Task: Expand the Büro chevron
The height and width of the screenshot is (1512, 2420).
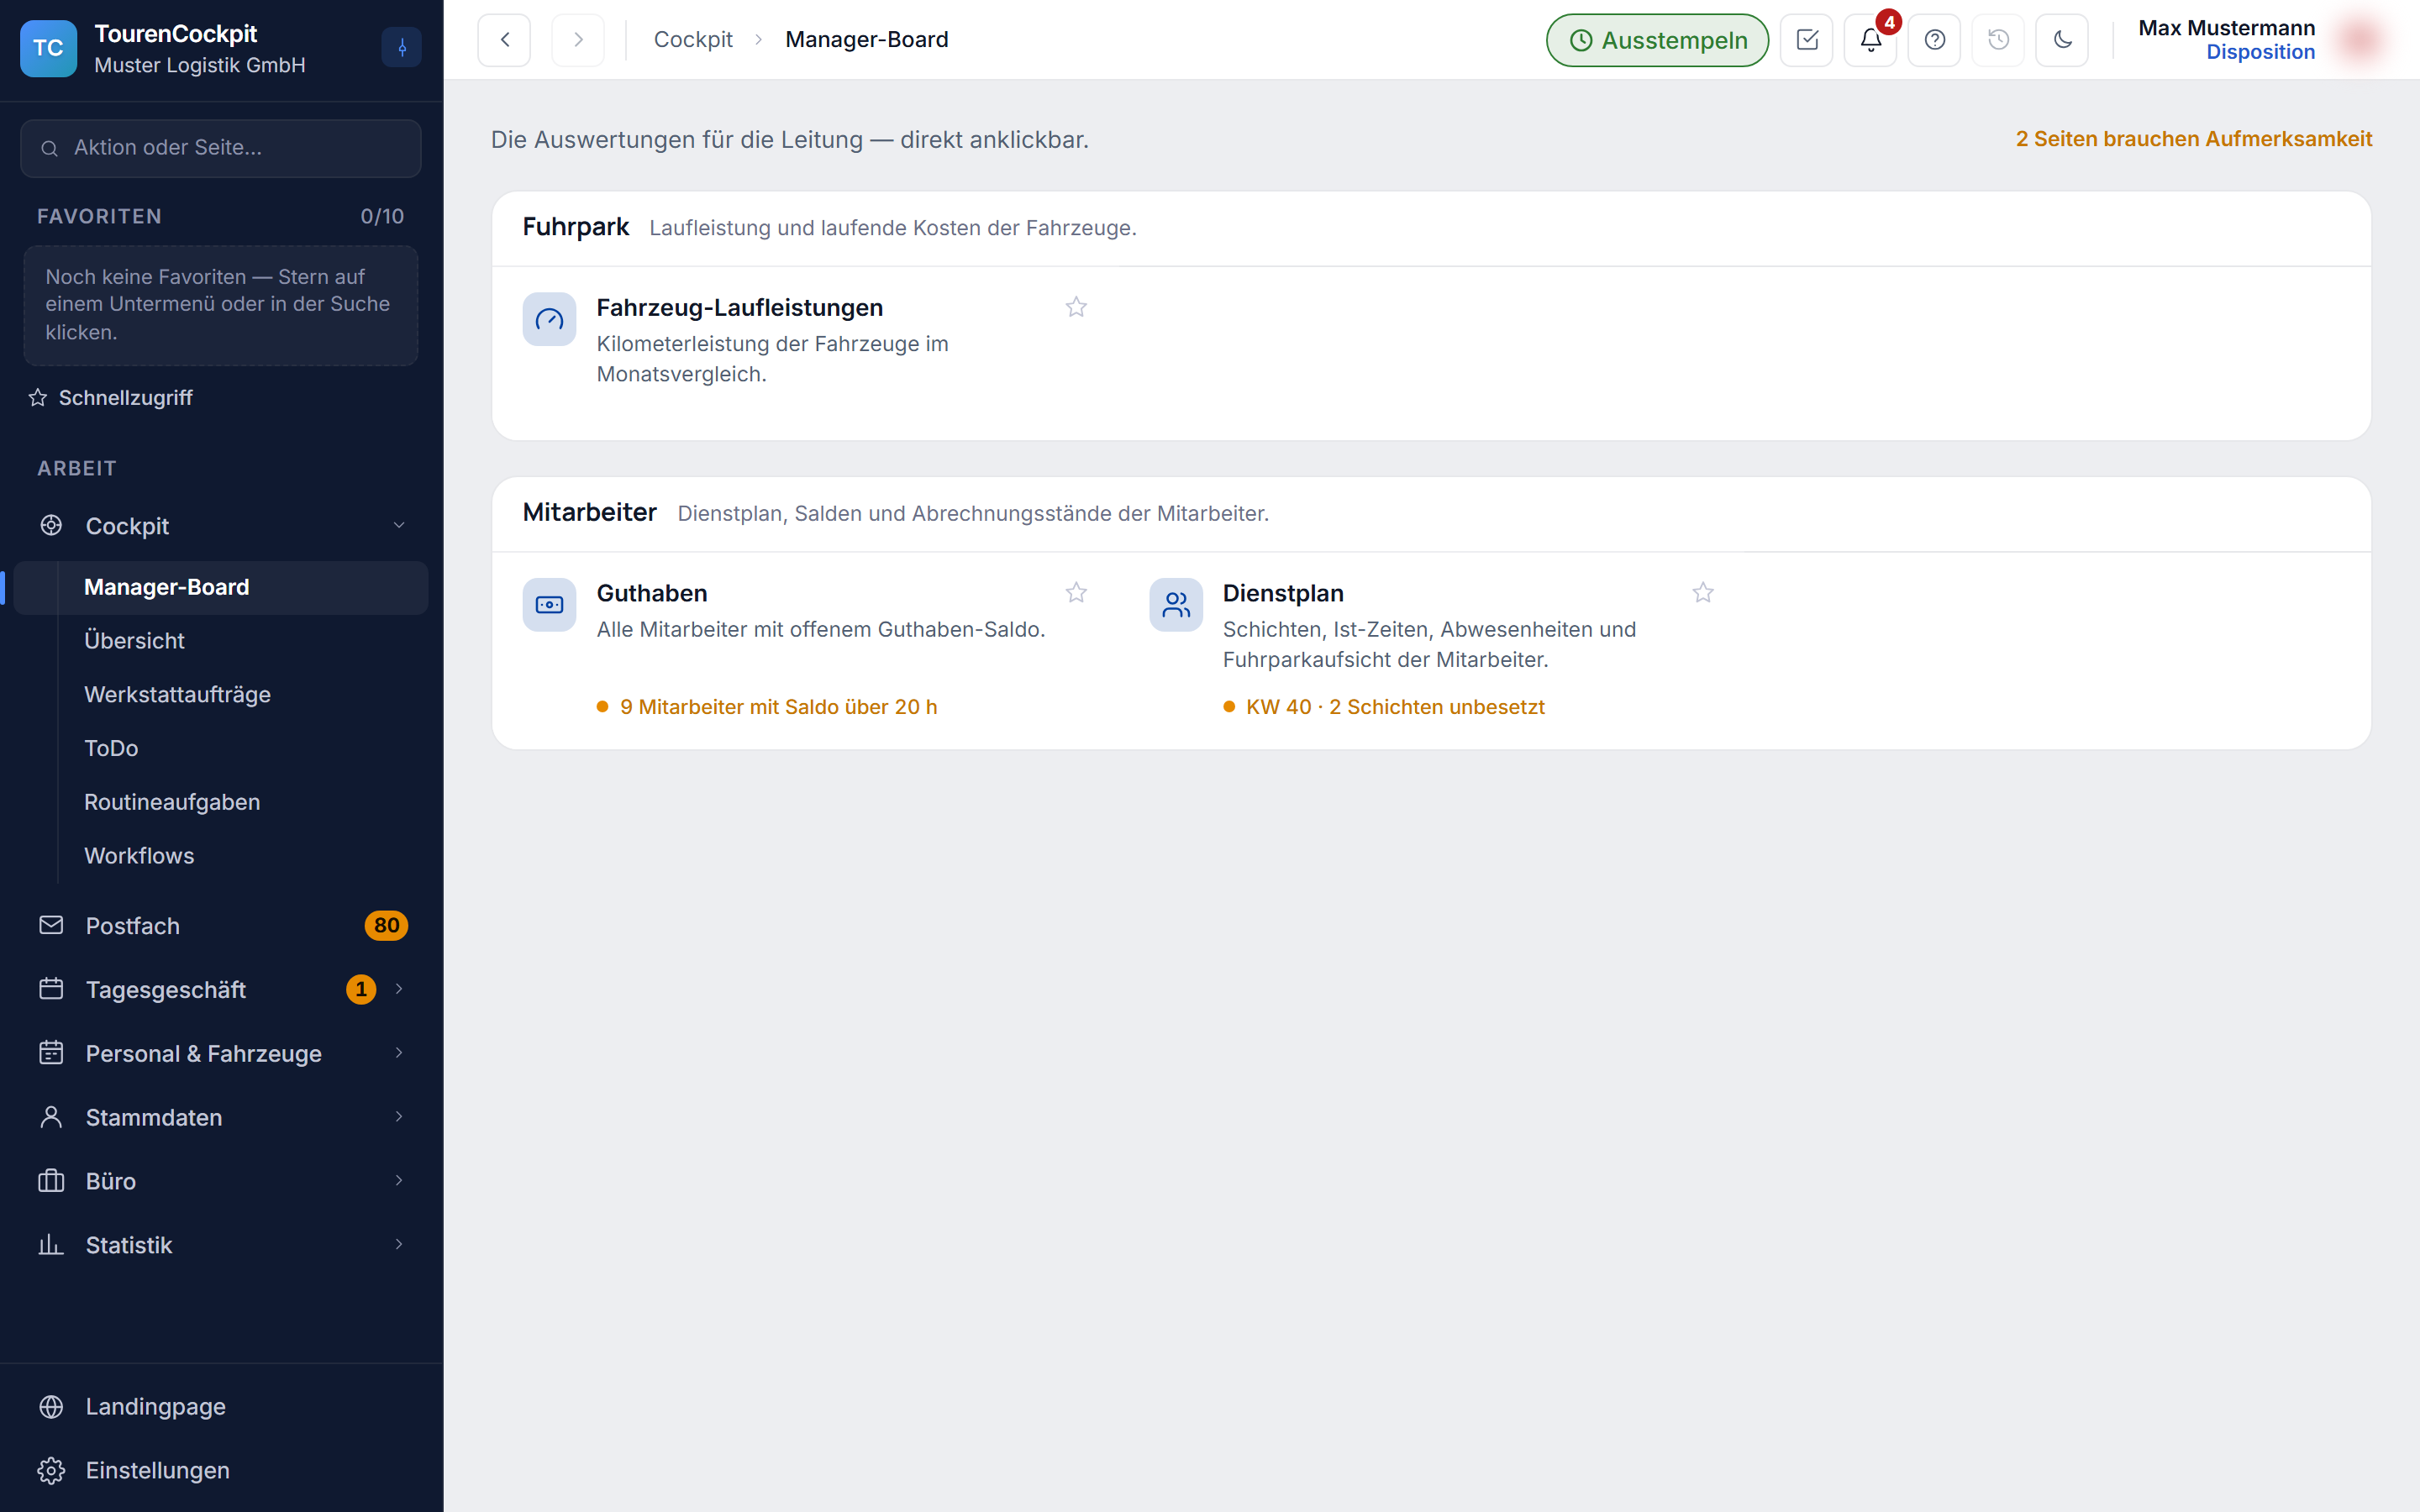Action: point(399,1181)
